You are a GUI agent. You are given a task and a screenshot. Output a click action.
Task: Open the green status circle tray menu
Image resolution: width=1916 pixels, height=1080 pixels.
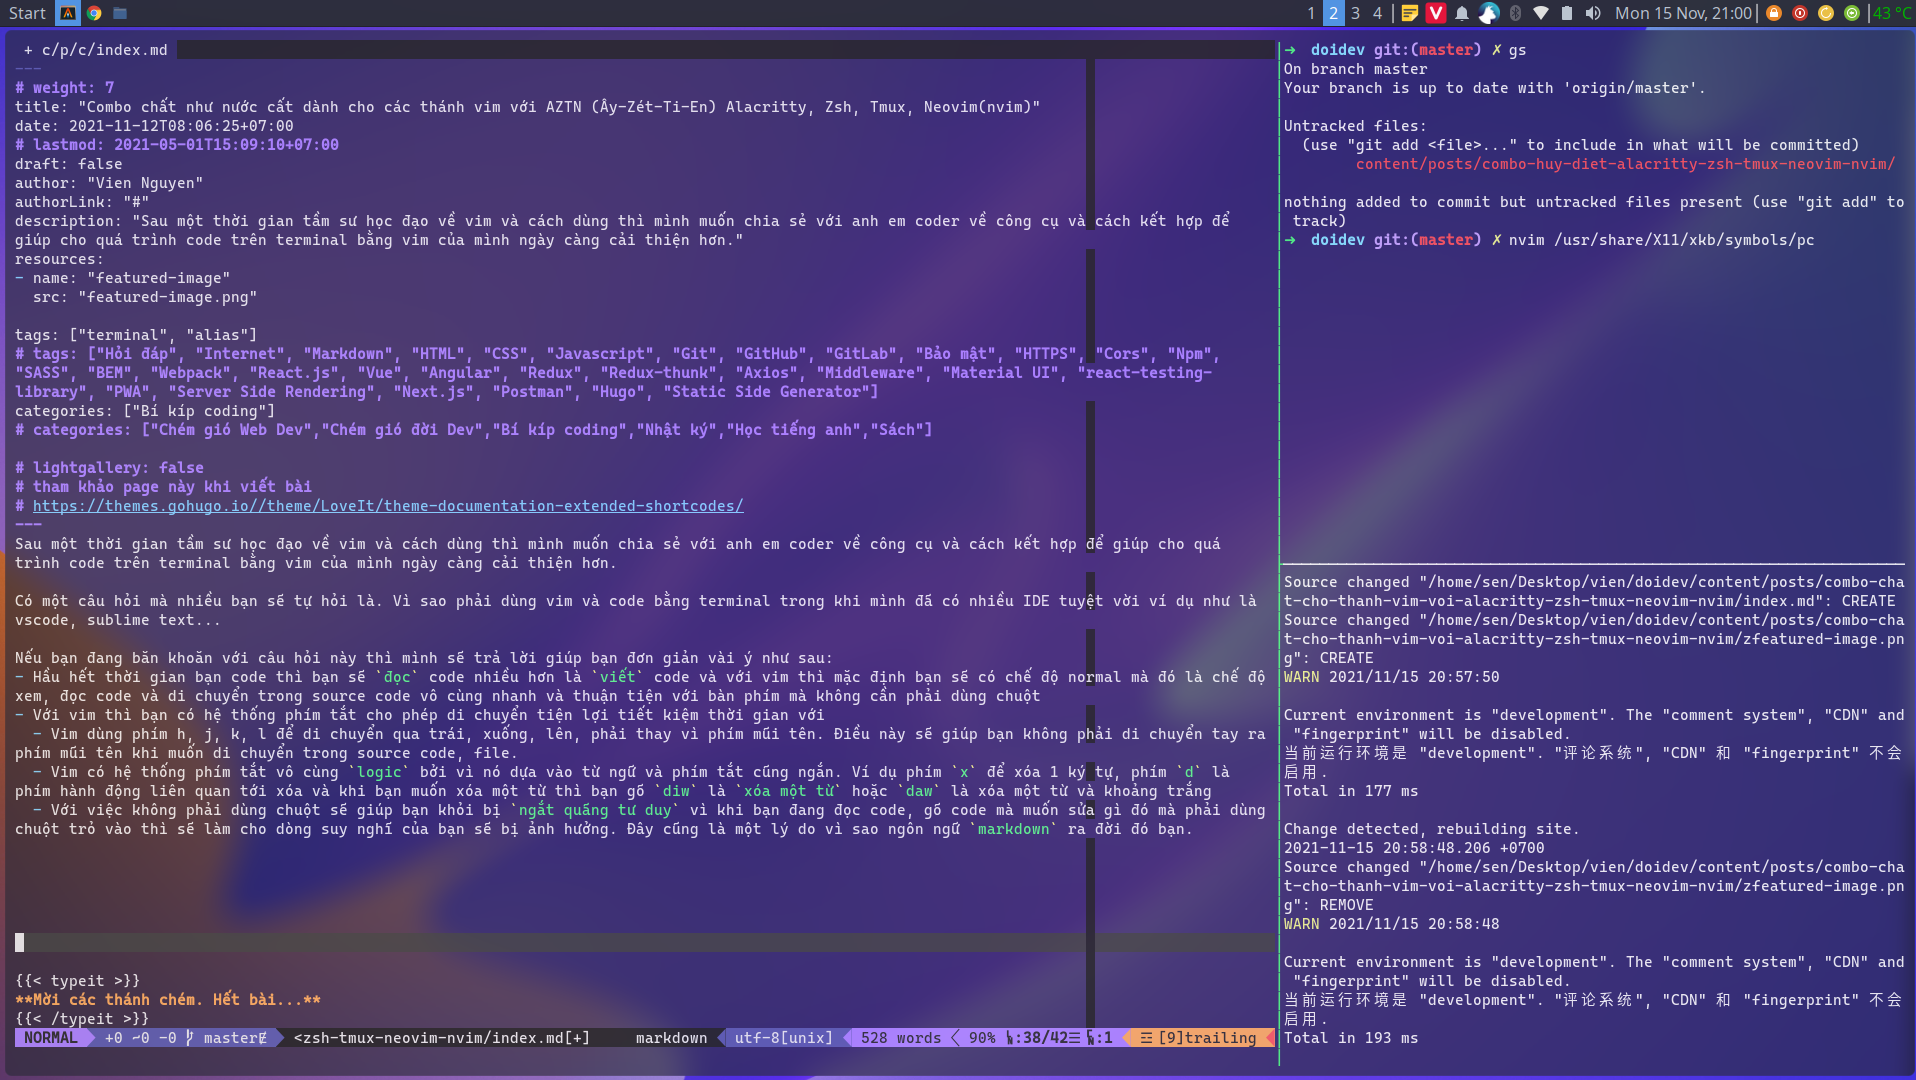(1852, 13)
